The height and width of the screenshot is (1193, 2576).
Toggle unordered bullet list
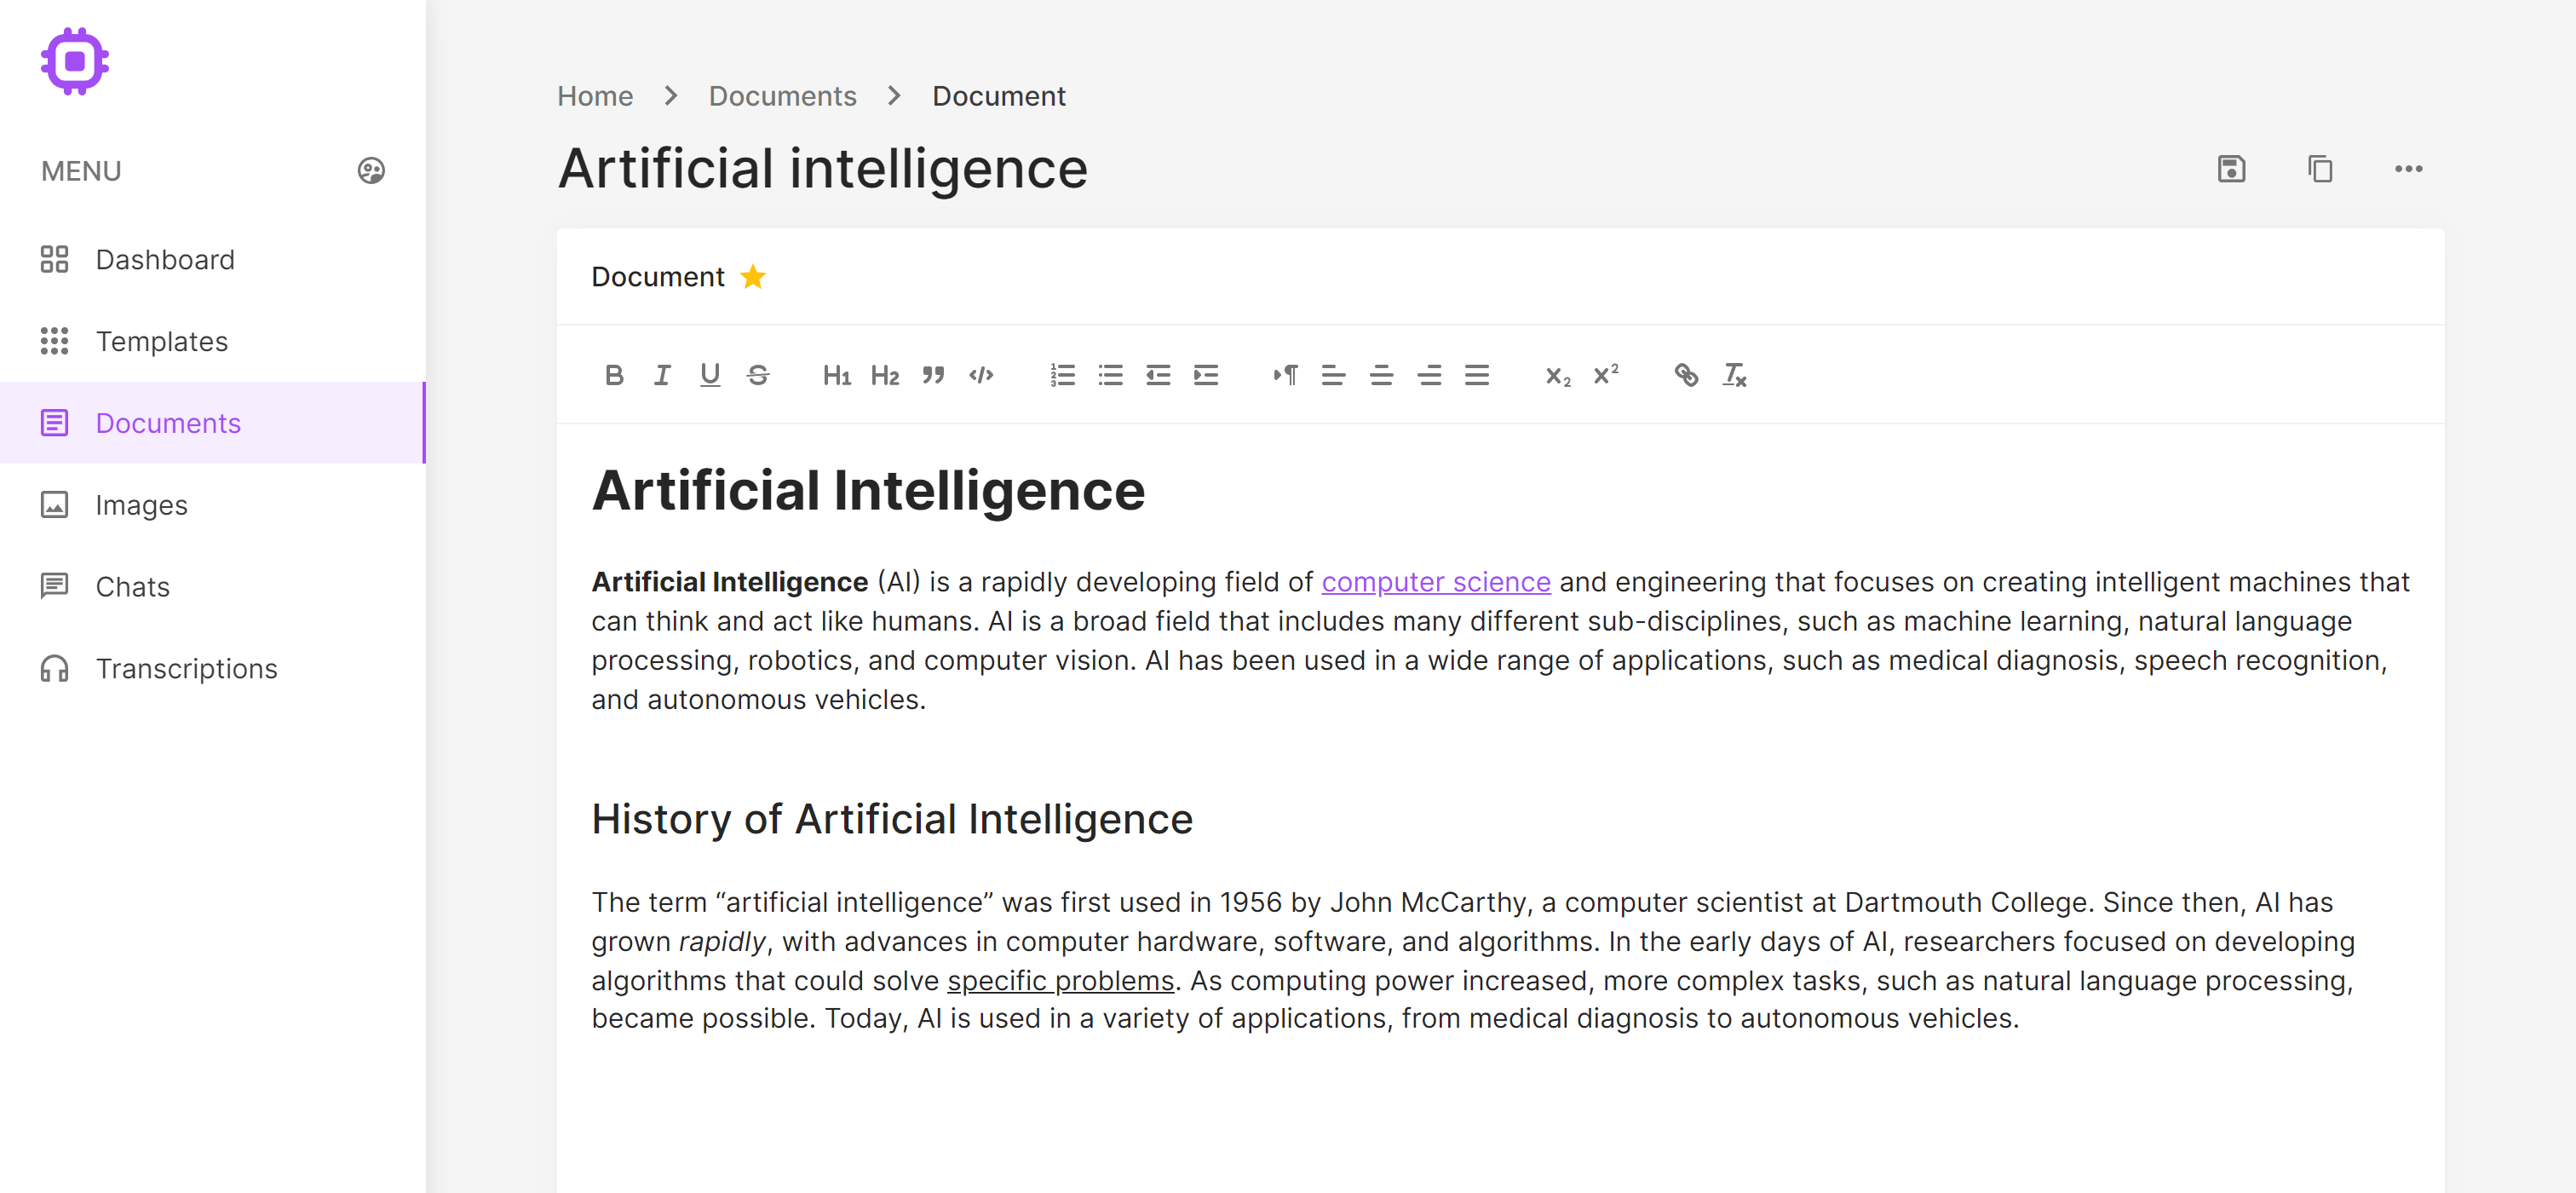(1109, 375)
